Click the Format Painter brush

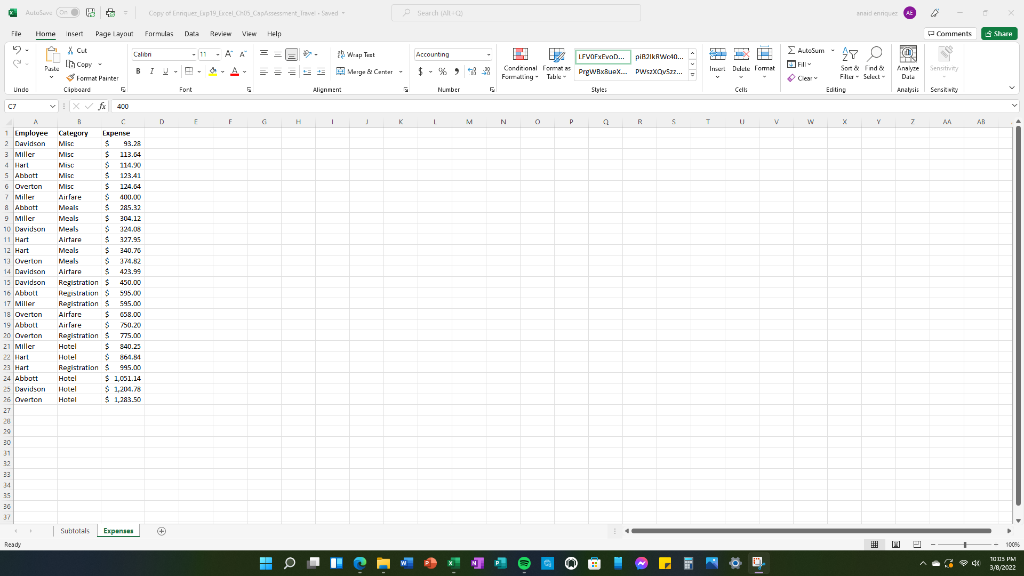click(x=71, y=78)
